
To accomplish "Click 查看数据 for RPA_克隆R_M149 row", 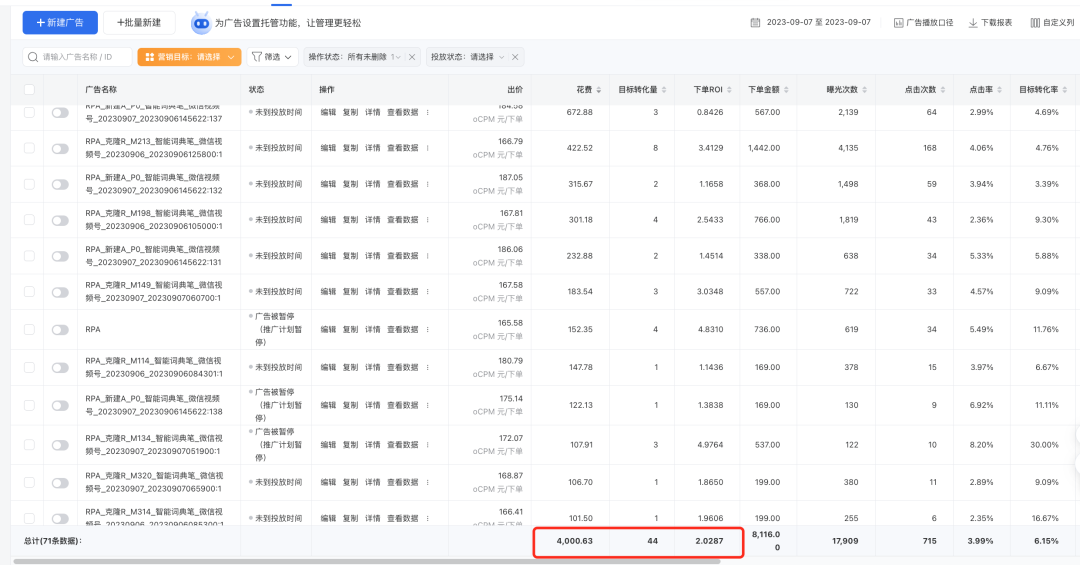I will point(403,292).
